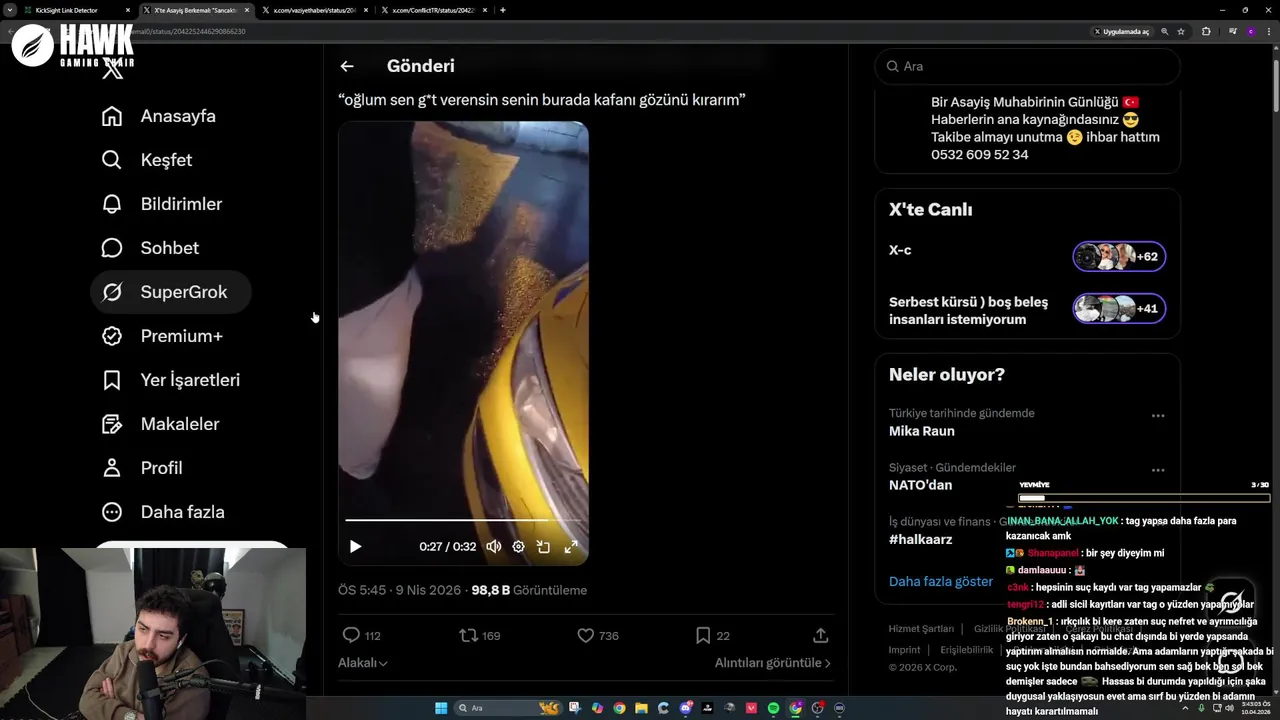The image size is (1280, 720).
Task: Expand the browser tab search chevron
Action: (x=11, y=10)
